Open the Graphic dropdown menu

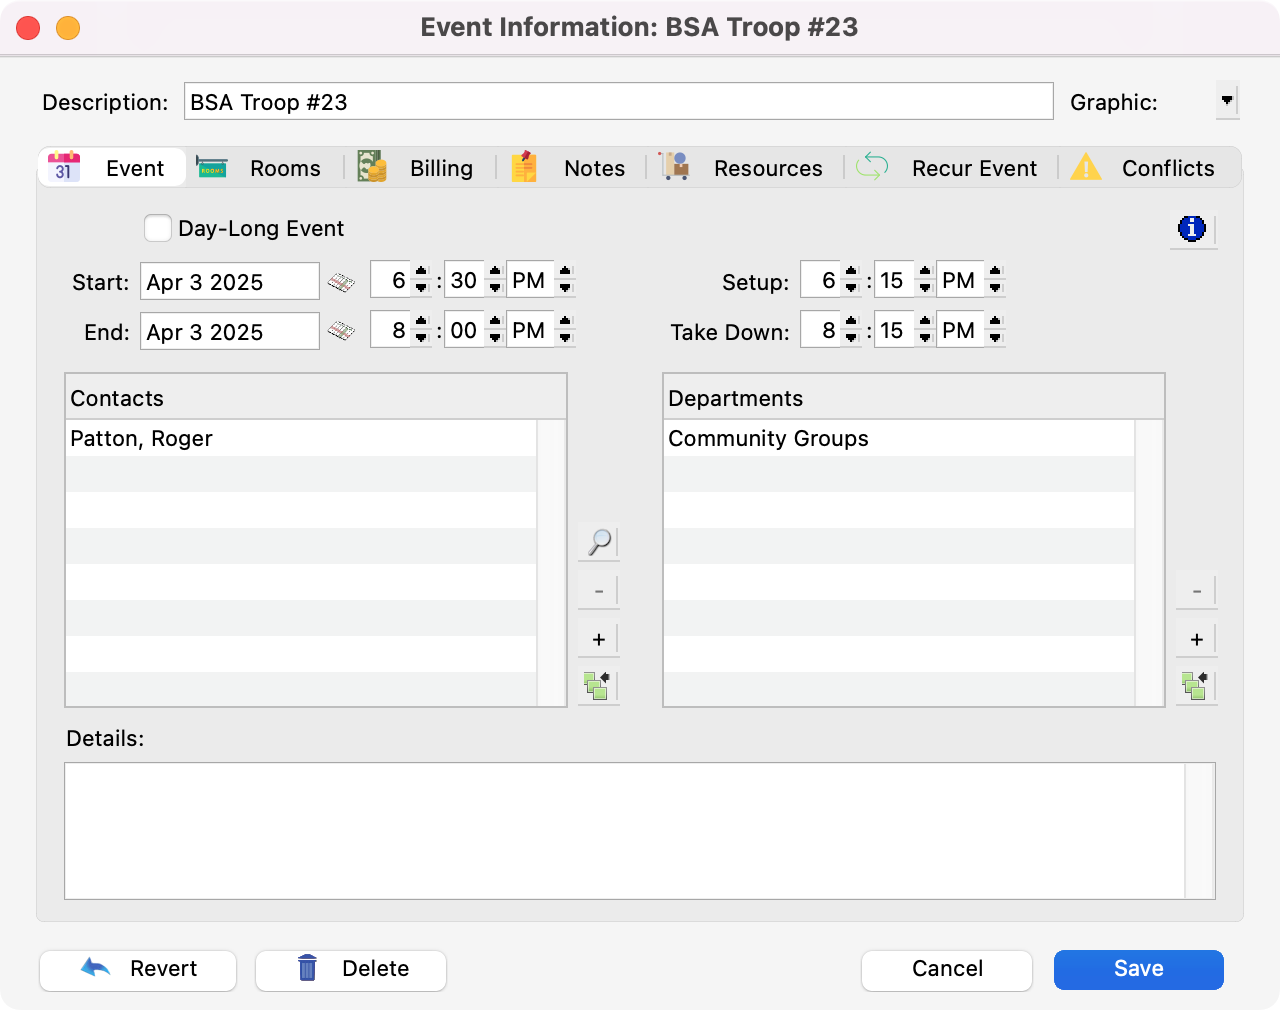[1227, 101]
